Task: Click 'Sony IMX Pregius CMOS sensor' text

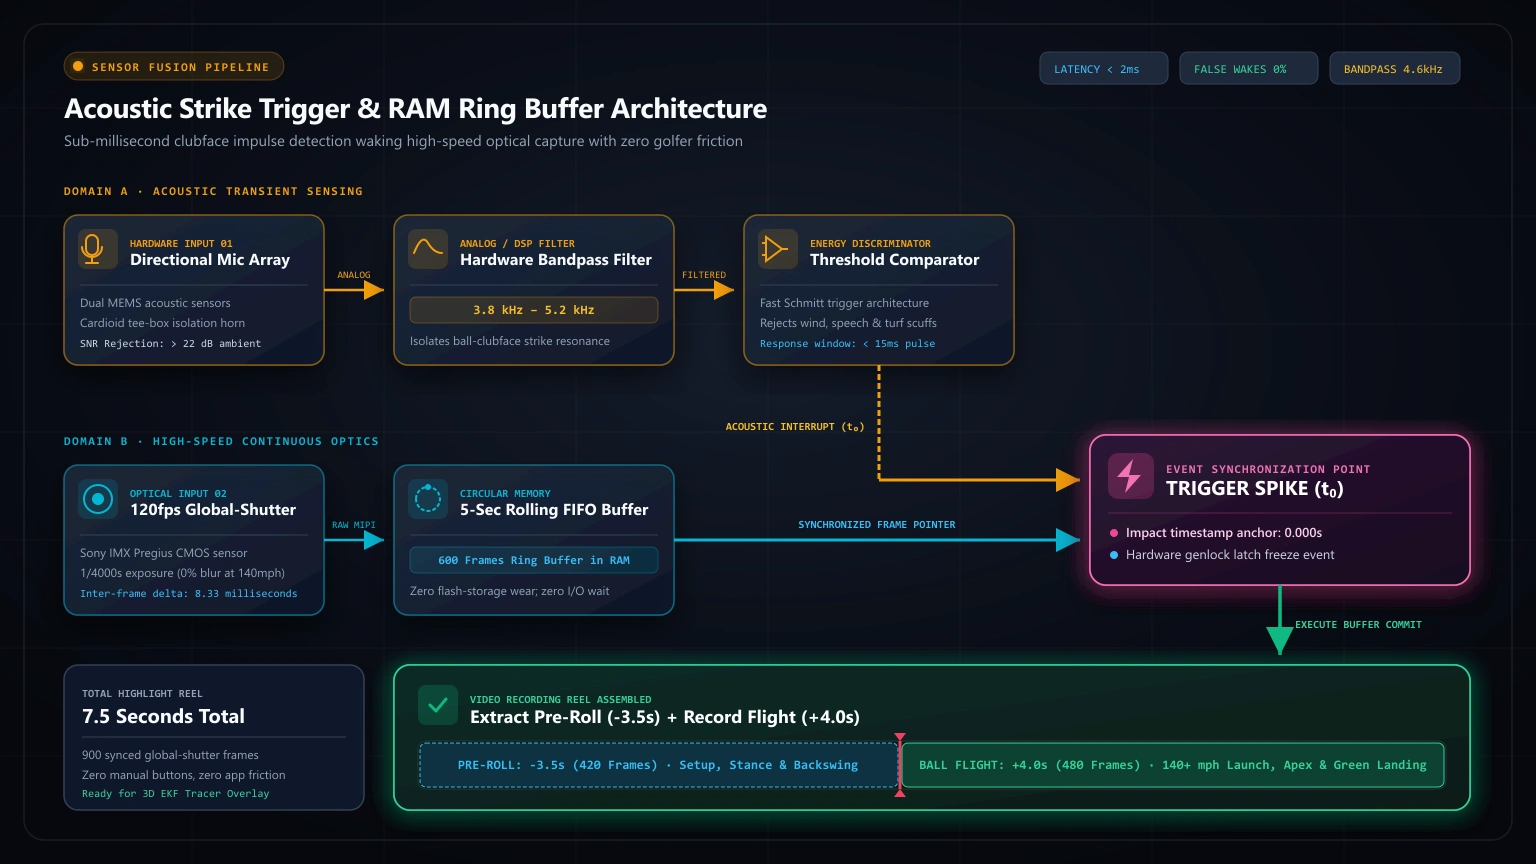Action: (x=164, y=553)
